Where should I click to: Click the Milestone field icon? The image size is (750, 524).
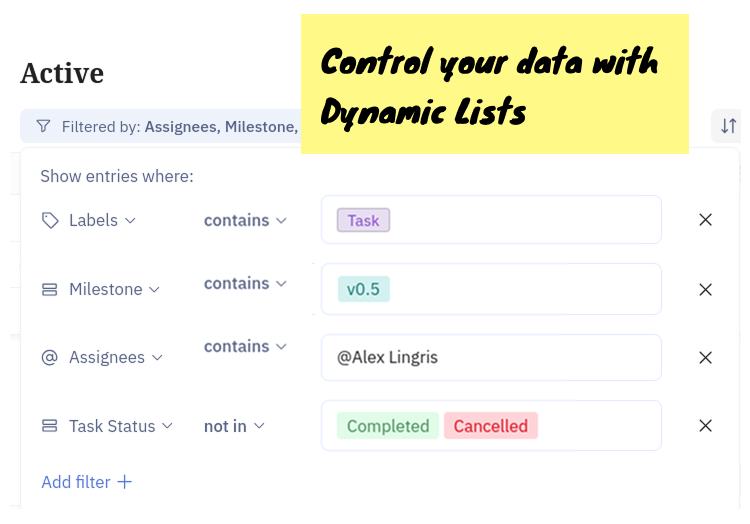coord(50,289)
